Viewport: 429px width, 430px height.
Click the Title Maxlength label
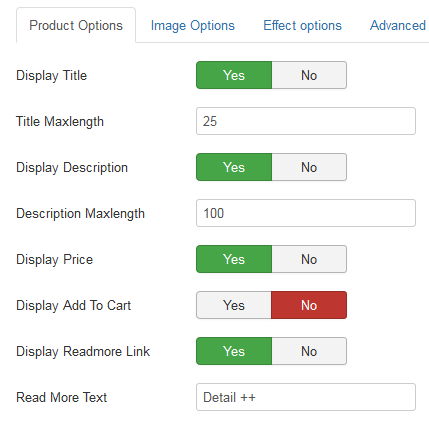click(x=60, y=122)
